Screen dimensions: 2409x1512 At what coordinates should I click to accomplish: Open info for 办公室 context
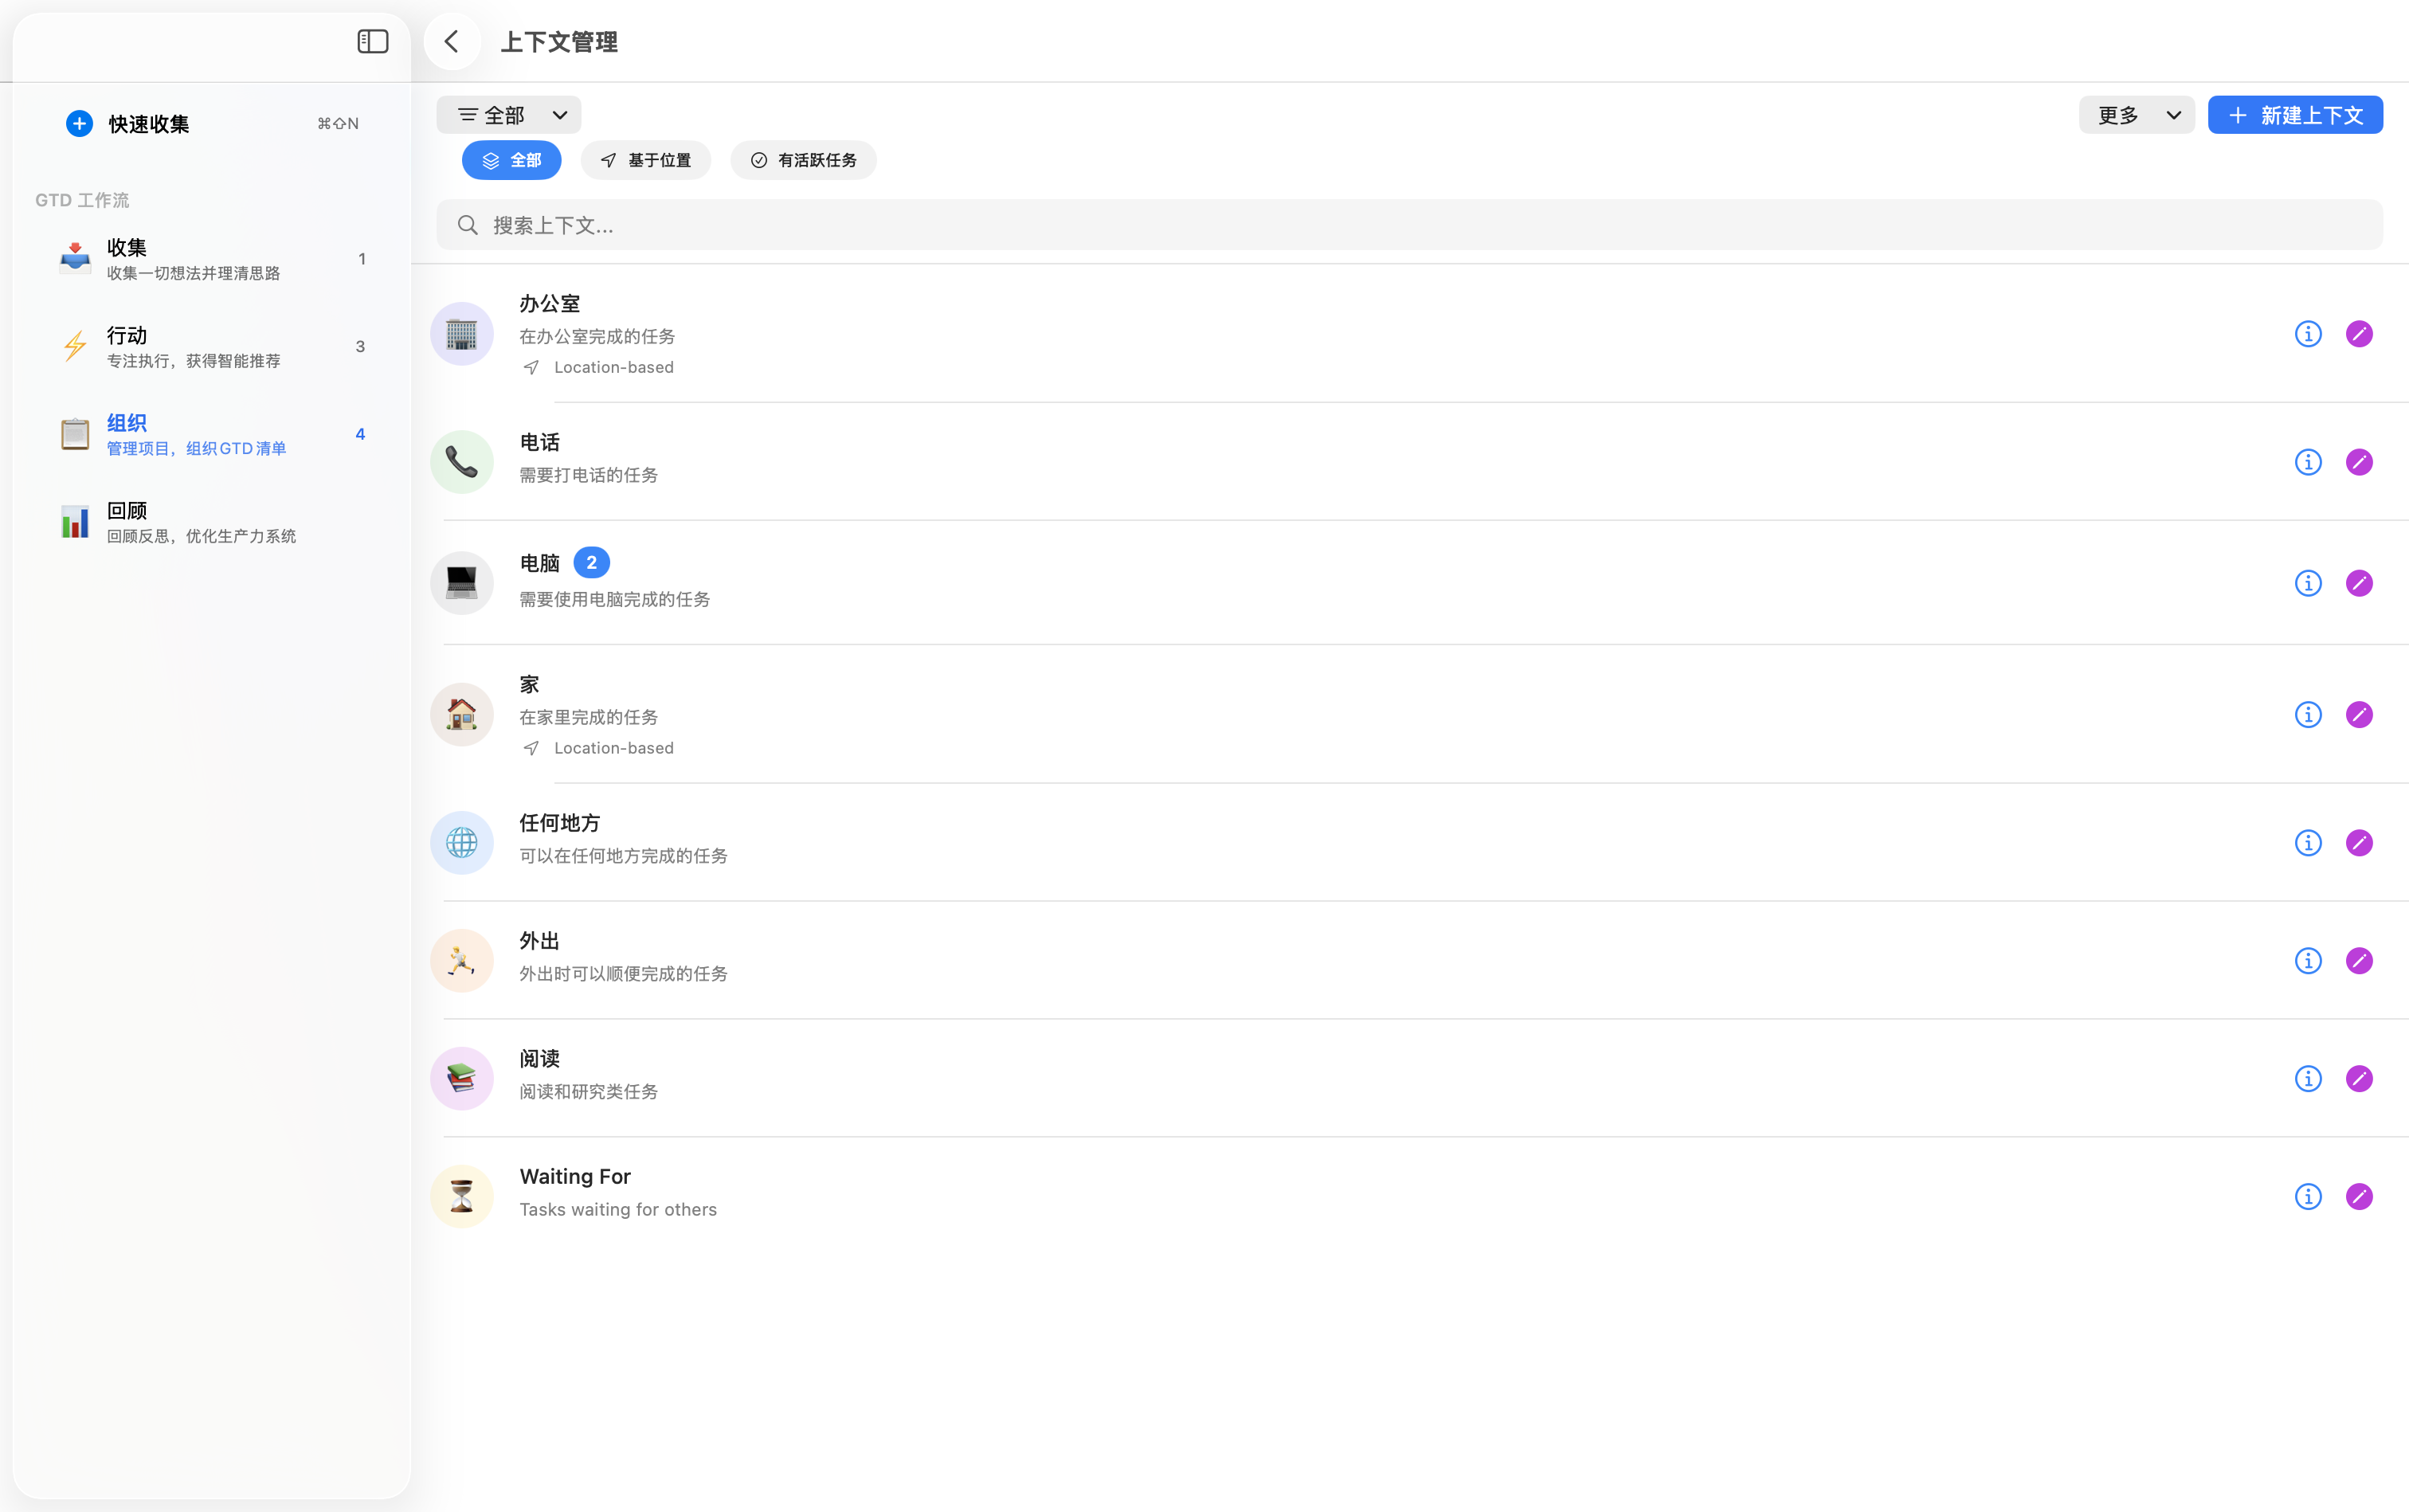point(2307,334)
